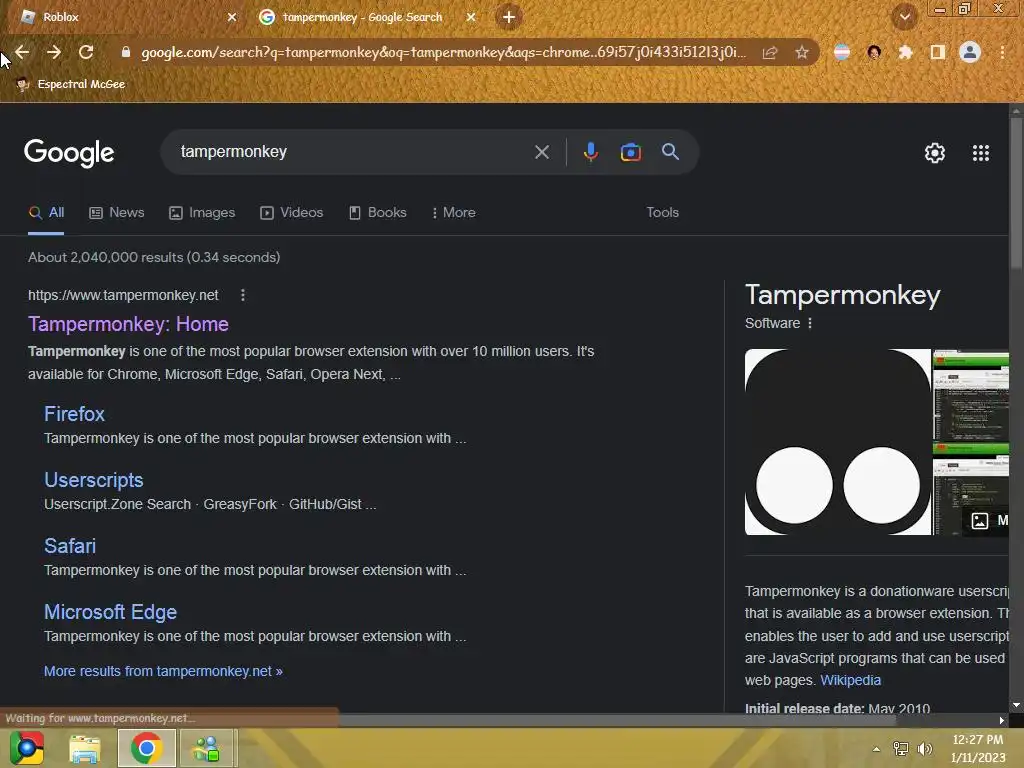Go back using the browser back arrow
Viewport: 1024px width, 768px height.
click(x=22, y=52)
